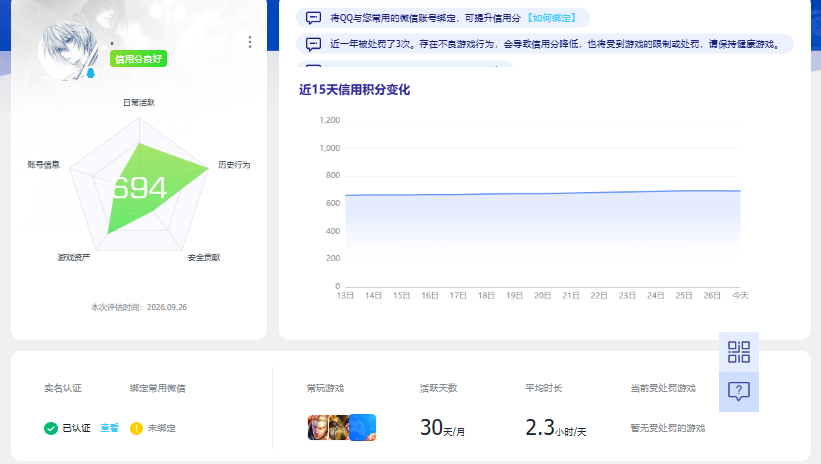Image resolution: width=821 pixels, height=464 pixels.
Task: Click the 活跃天数 heading
Action: click(x=439, y=388)
